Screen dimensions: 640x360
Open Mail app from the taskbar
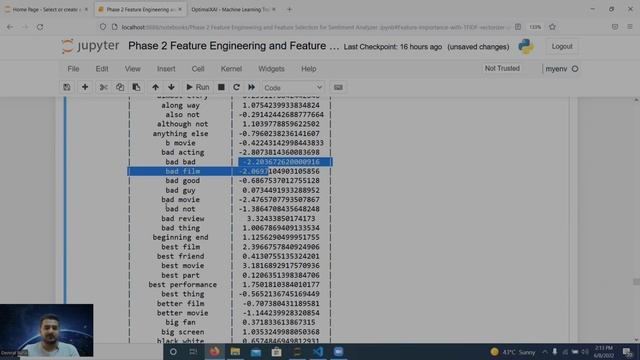tap(256, 351)
